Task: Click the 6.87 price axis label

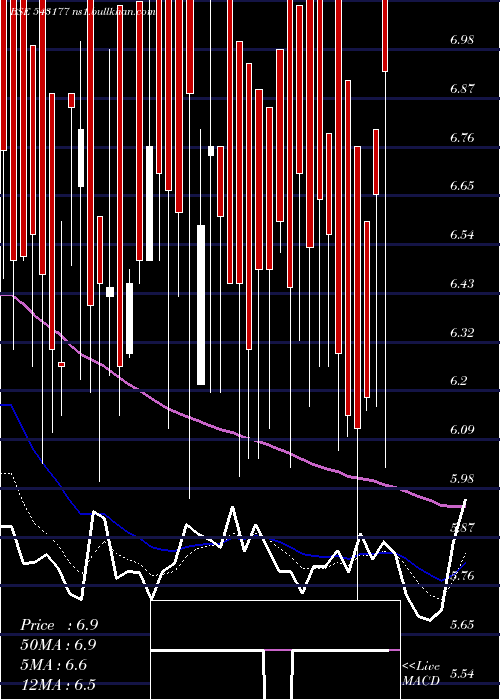Action: click(x=462, y=88)
